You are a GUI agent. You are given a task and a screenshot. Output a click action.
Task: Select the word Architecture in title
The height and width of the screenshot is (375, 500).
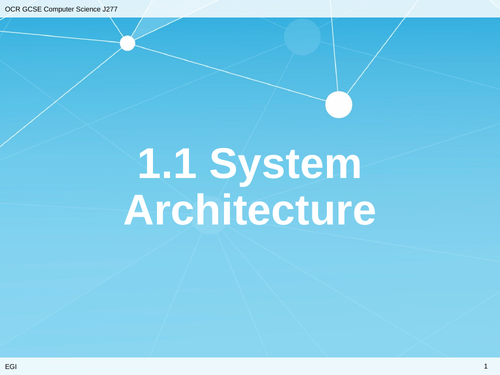point(250,210)
